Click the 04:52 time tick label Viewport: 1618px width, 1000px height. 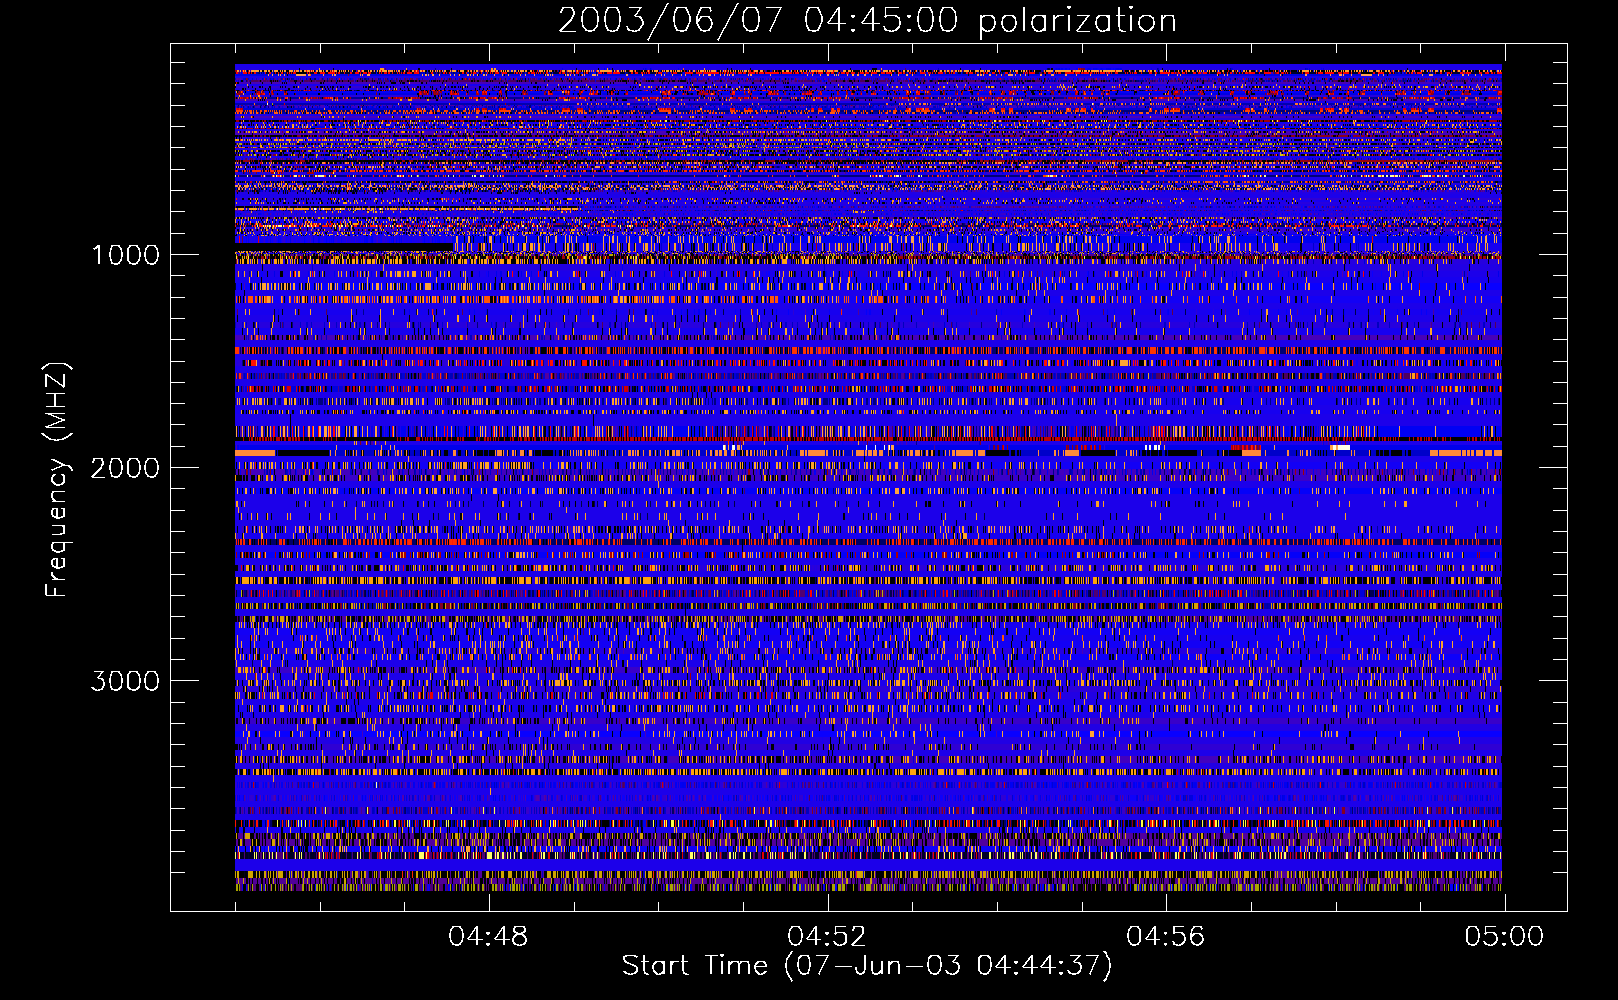[826, 937]
